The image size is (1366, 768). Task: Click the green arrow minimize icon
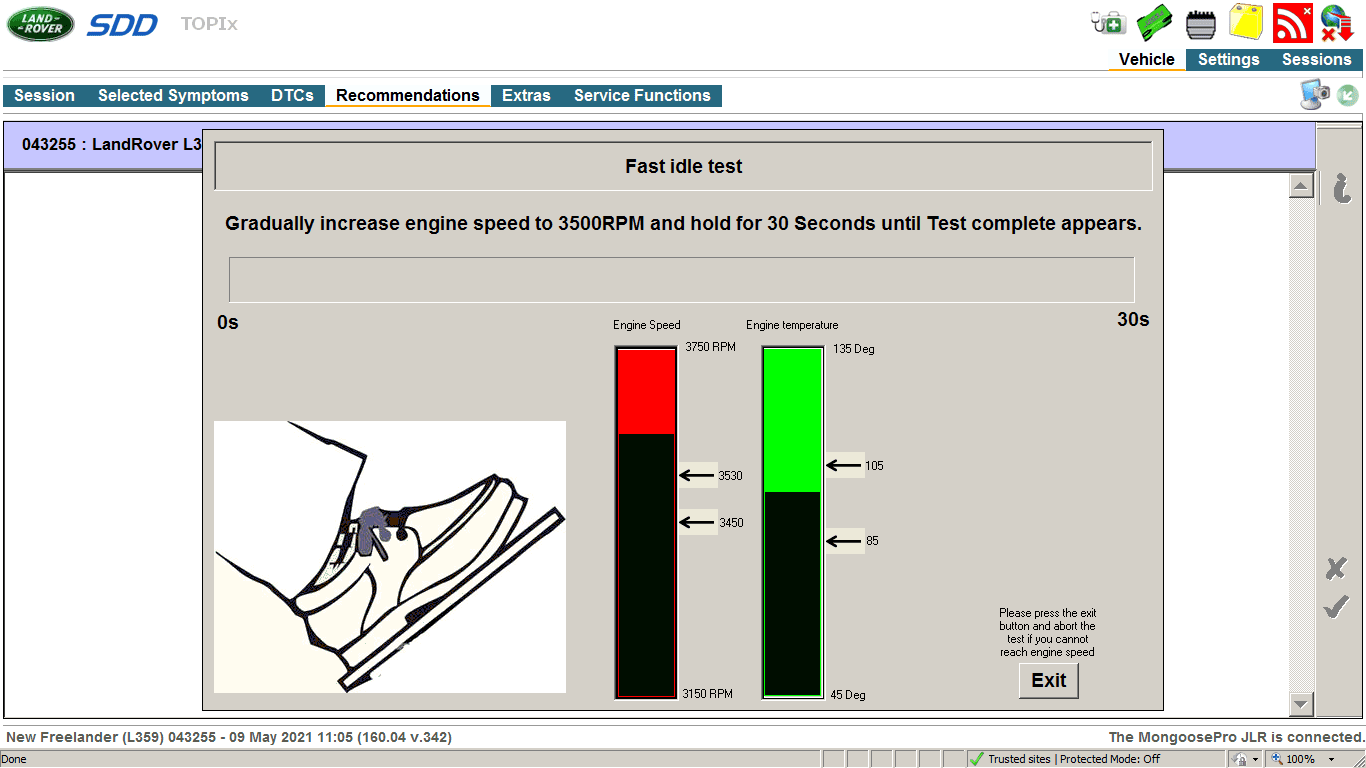coord(1347,95)
